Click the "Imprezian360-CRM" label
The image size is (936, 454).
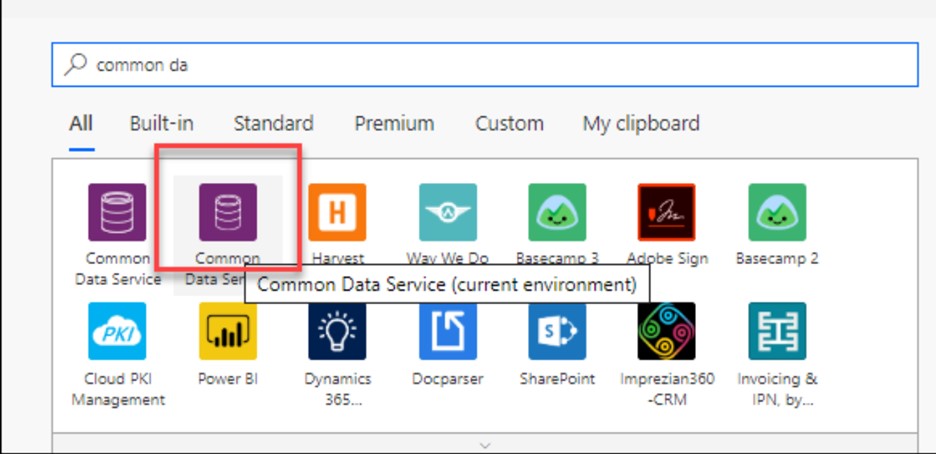tap(667, 389)
